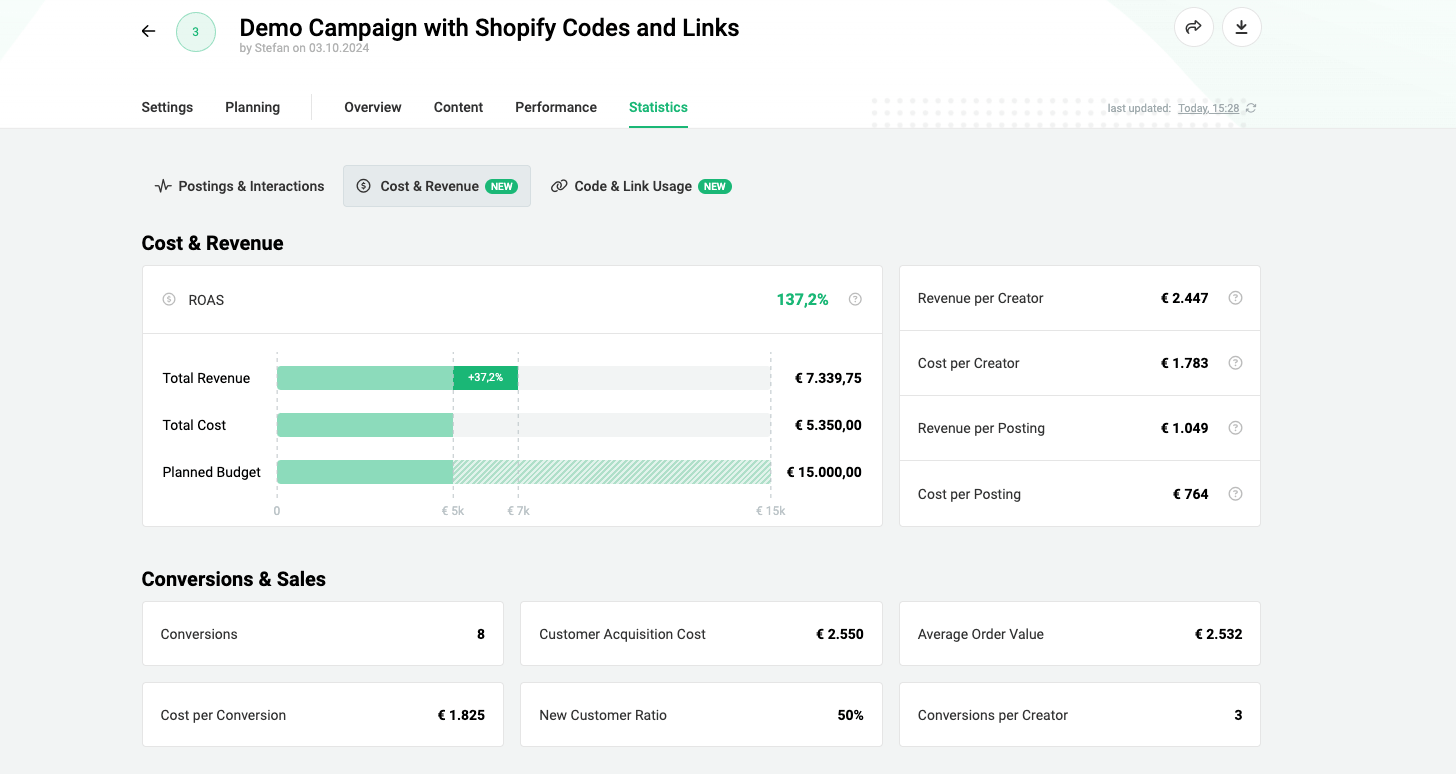Click the Planned Budget row label
The width and height of the screenshot is (1456, 774).
[x=211, y=472]
